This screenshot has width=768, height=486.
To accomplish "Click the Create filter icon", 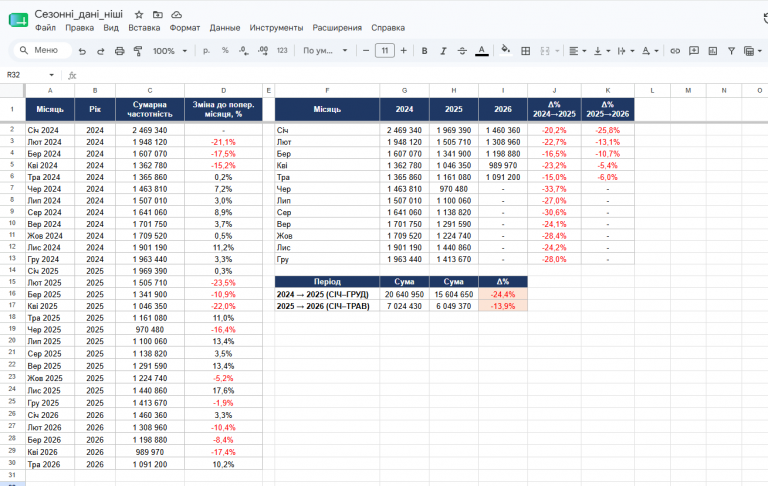I will [x=731, y=51].
